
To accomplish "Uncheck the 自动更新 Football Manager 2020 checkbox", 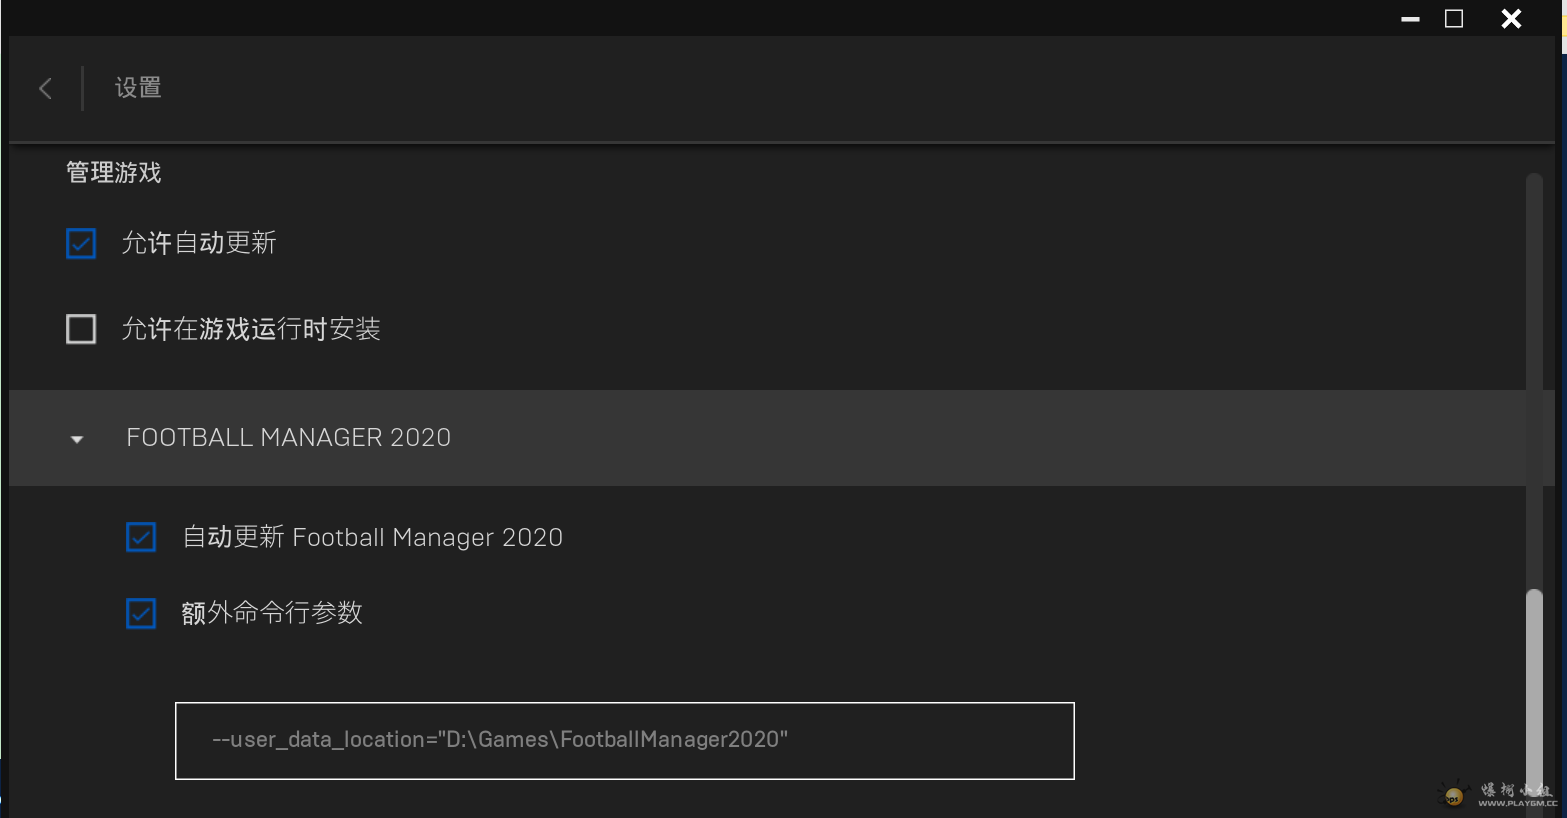I will pos(141,537).
